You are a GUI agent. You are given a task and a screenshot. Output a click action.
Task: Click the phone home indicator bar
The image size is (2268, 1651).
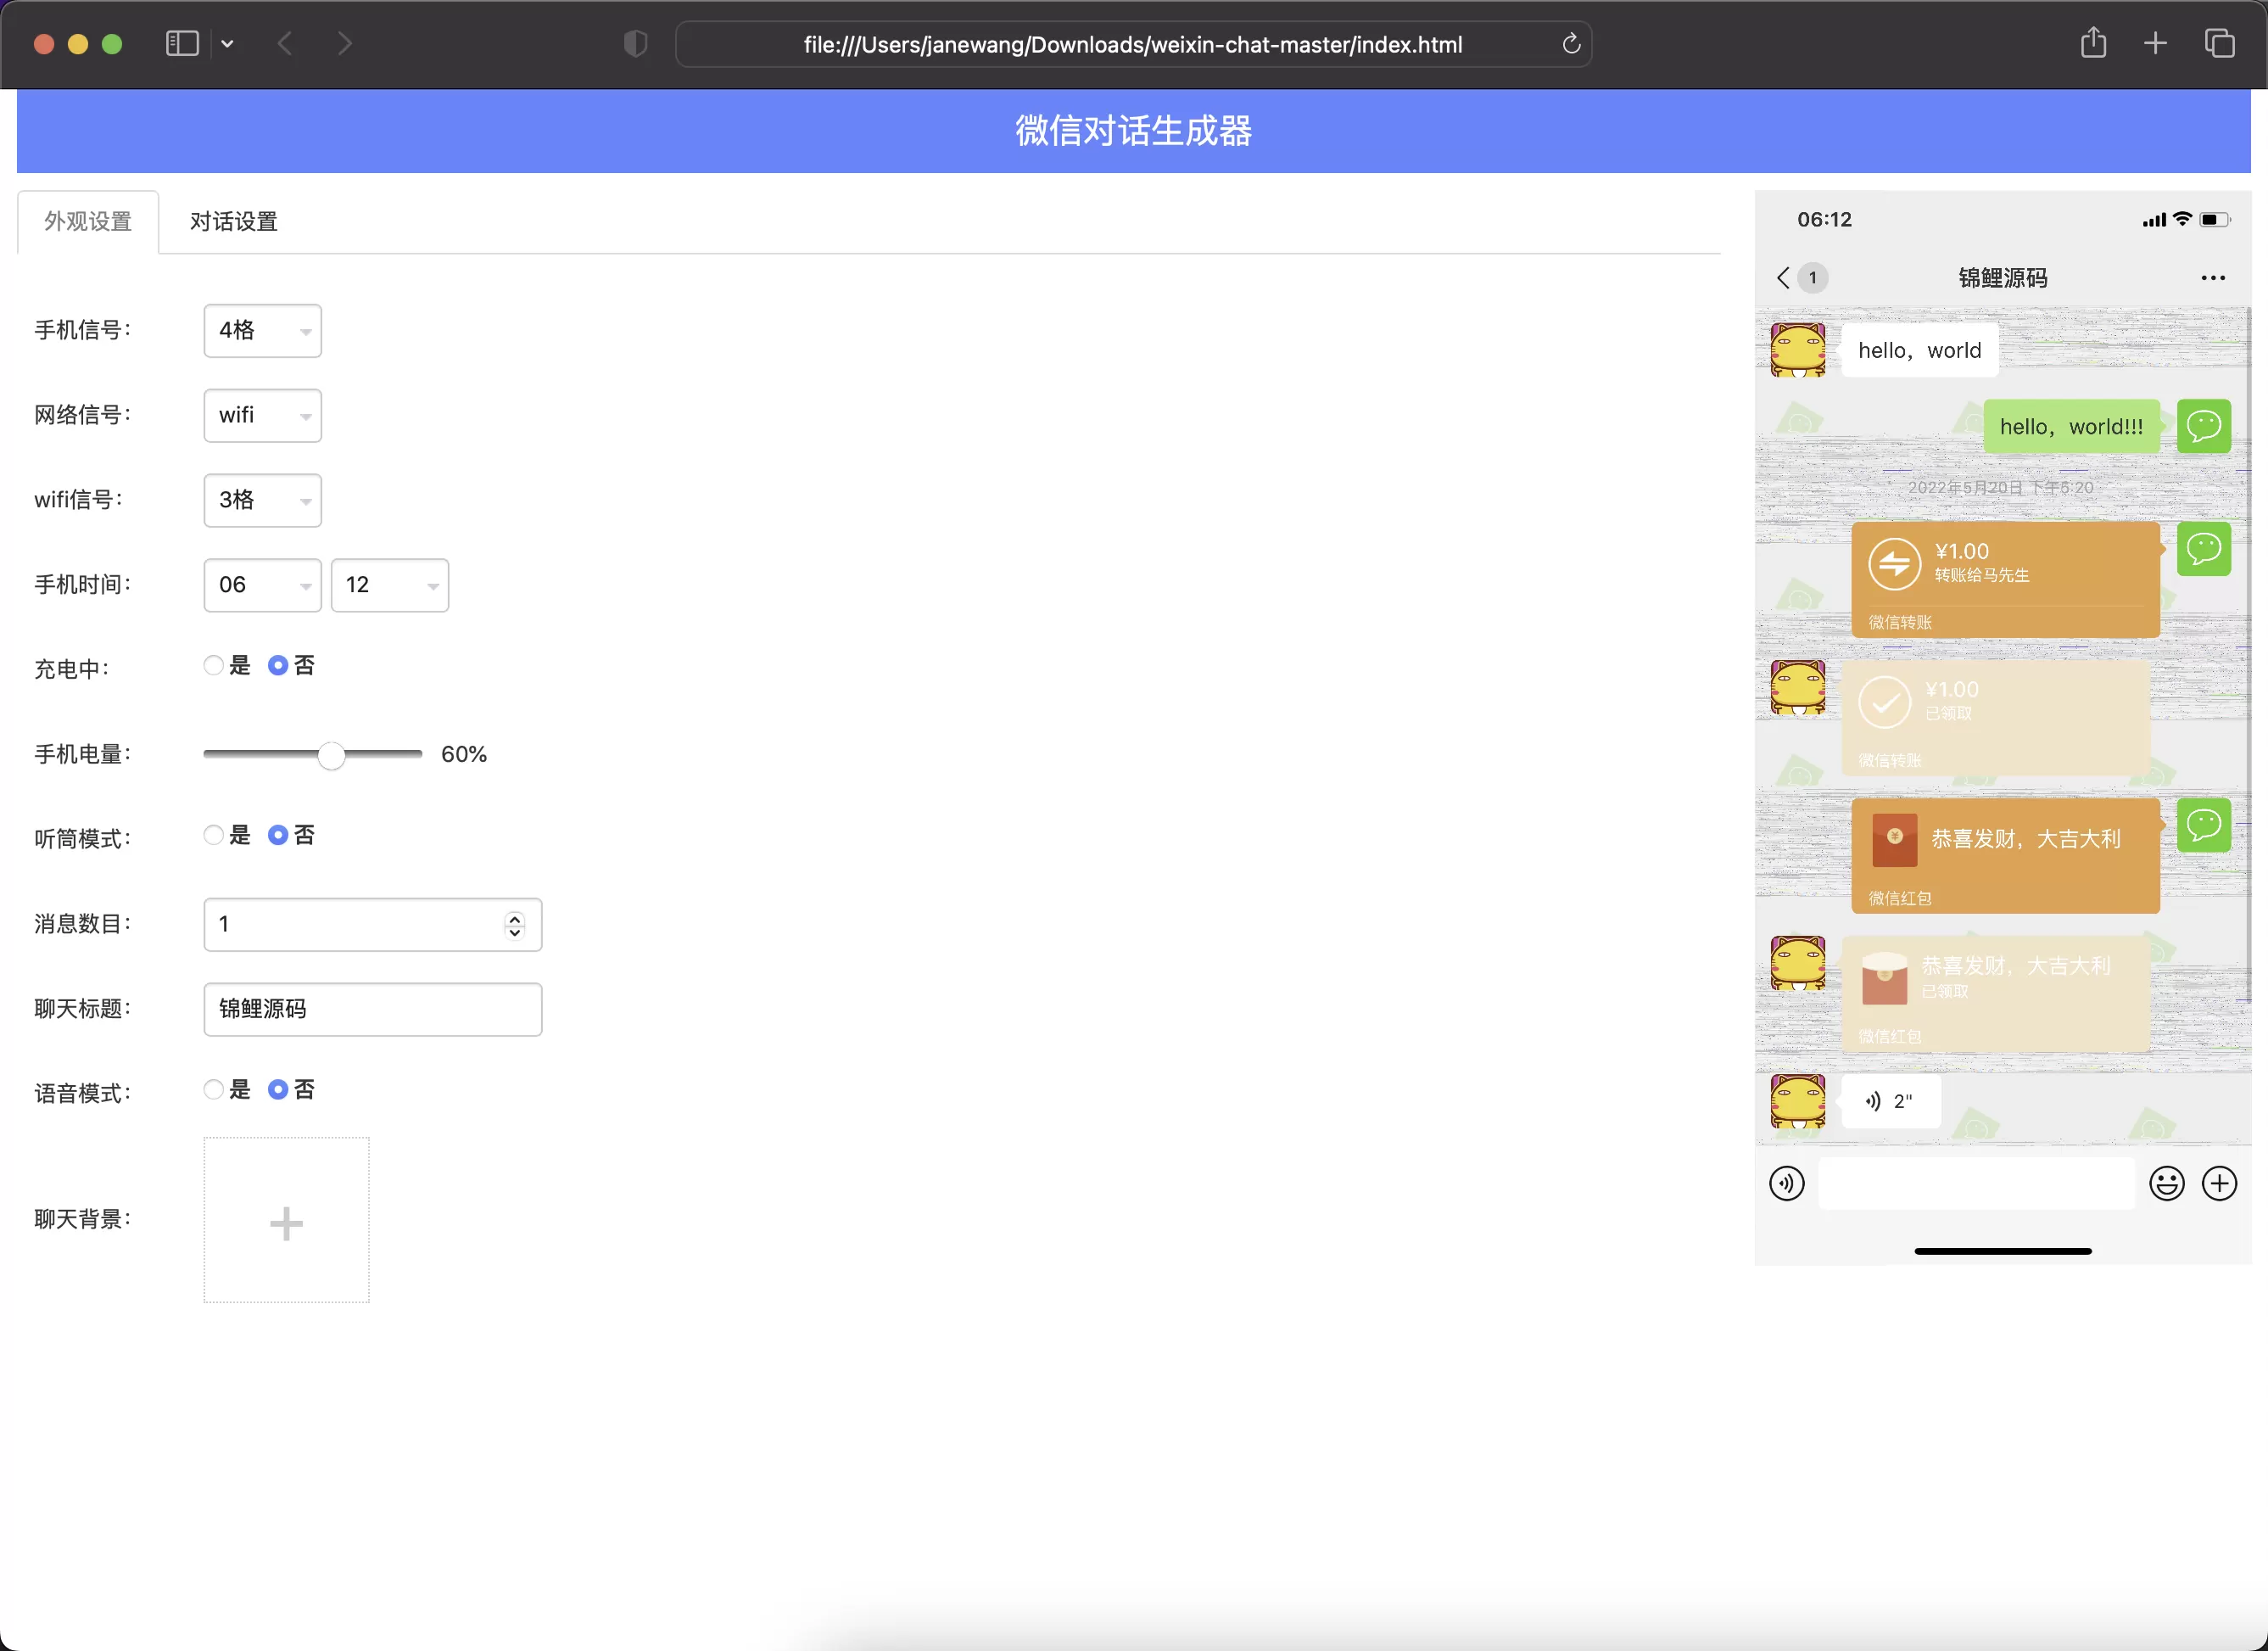(x=2003, y=1251)
